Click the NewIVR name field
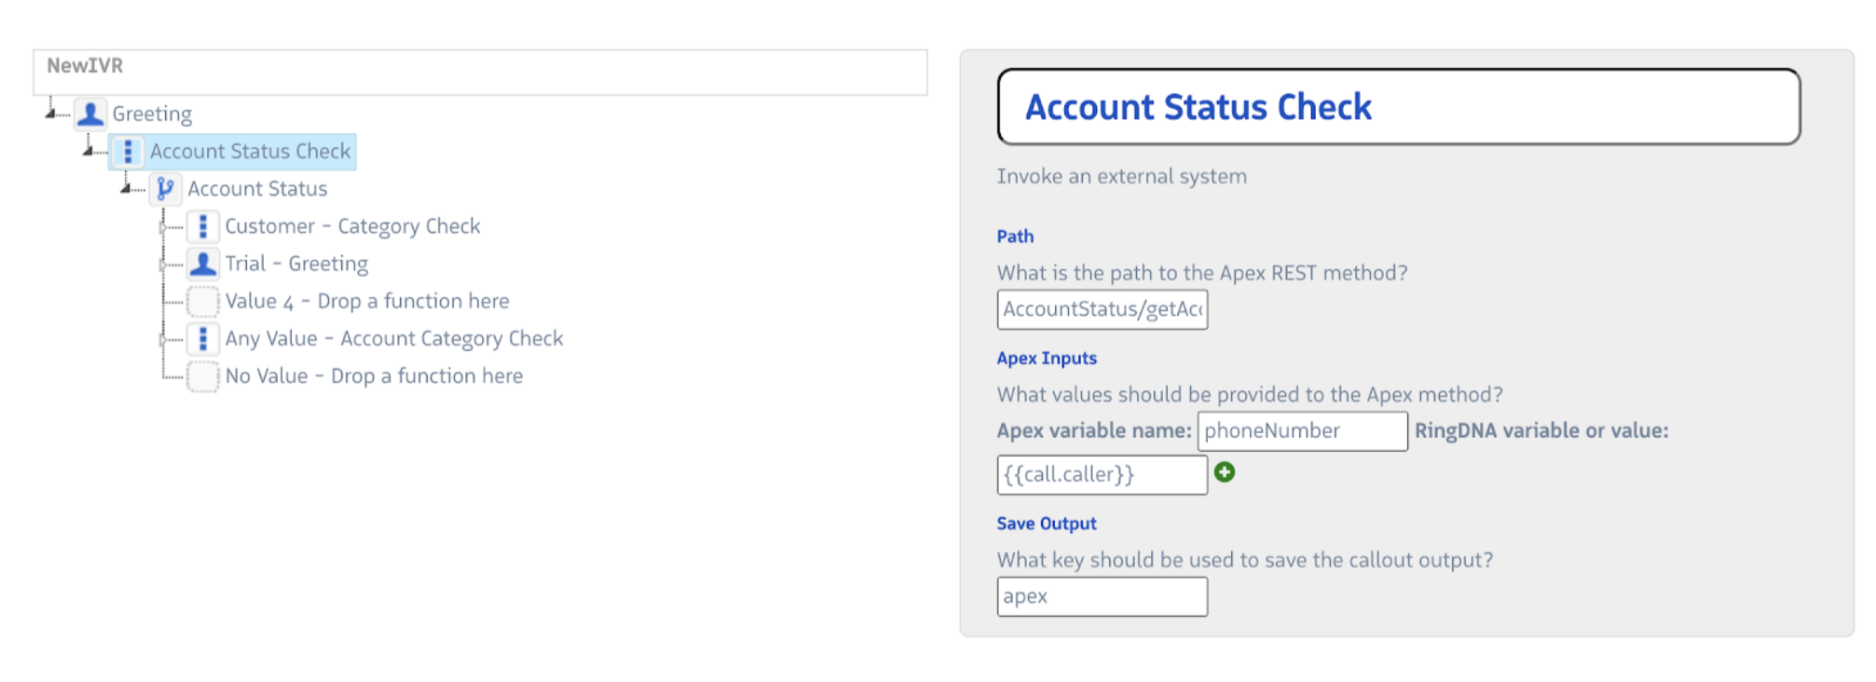This screenshot has height=682, width=1876. [480, 72]
